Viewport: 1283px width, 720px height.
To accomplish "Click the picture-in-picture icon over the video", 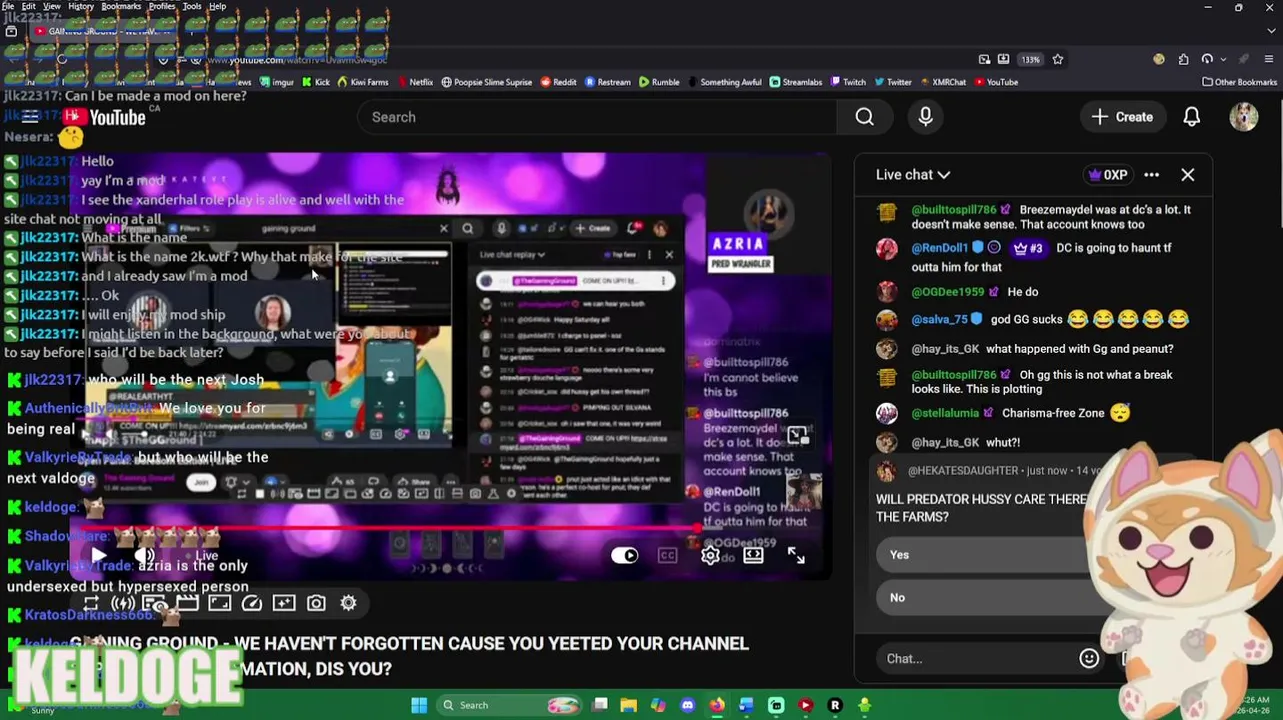I will click(x=797, y=435).
